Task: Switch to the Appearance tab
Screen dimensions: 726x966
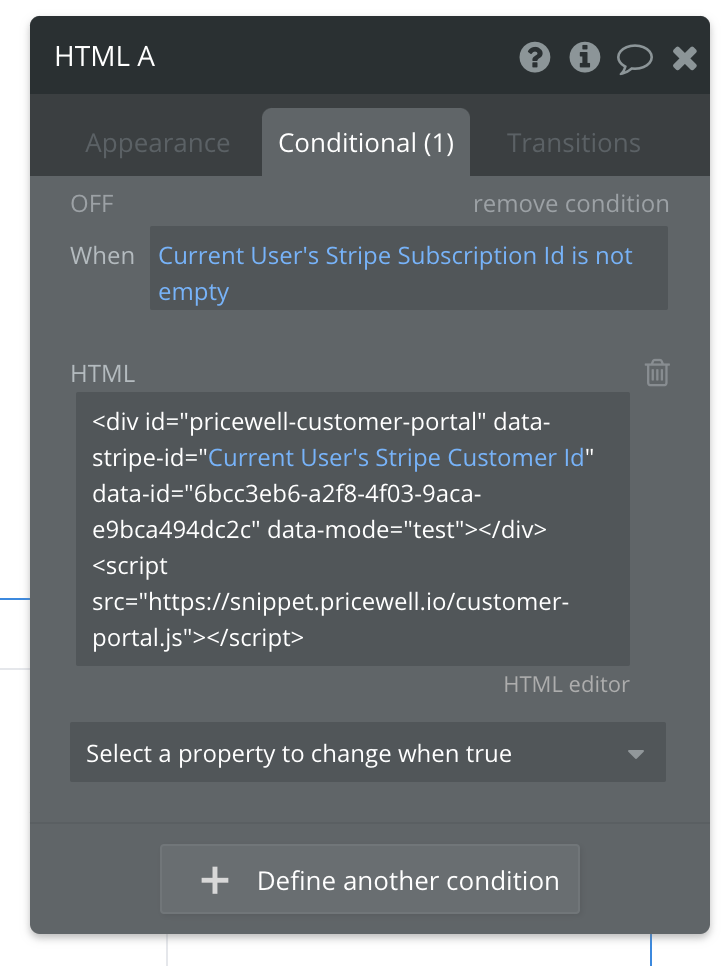Action: point(157,143)
